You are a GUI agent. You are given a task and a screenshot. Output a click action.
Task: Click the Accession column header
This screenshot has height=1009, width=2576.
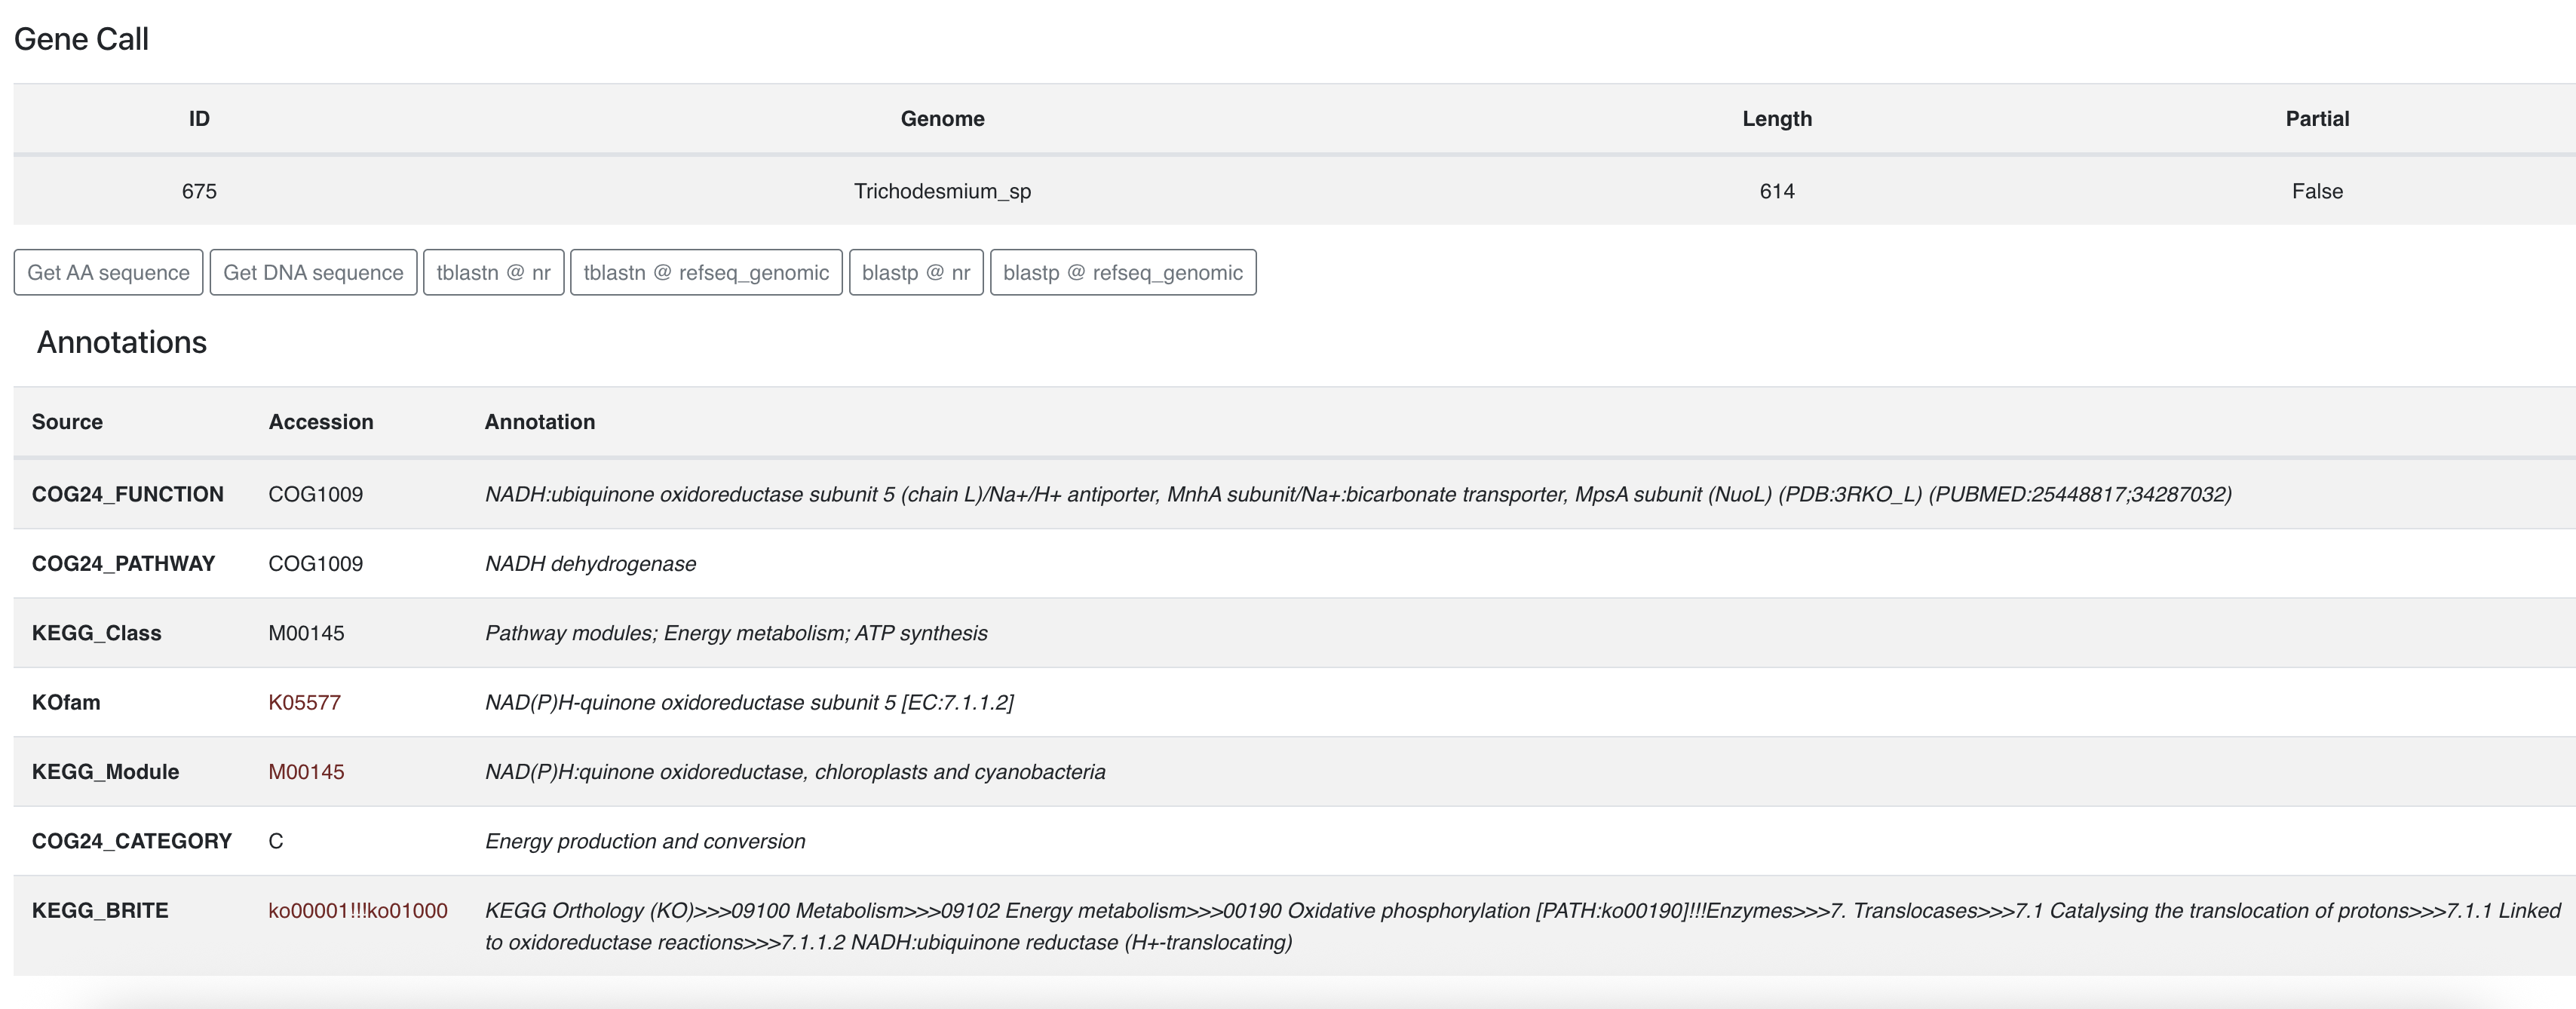[x=320, y=422]
